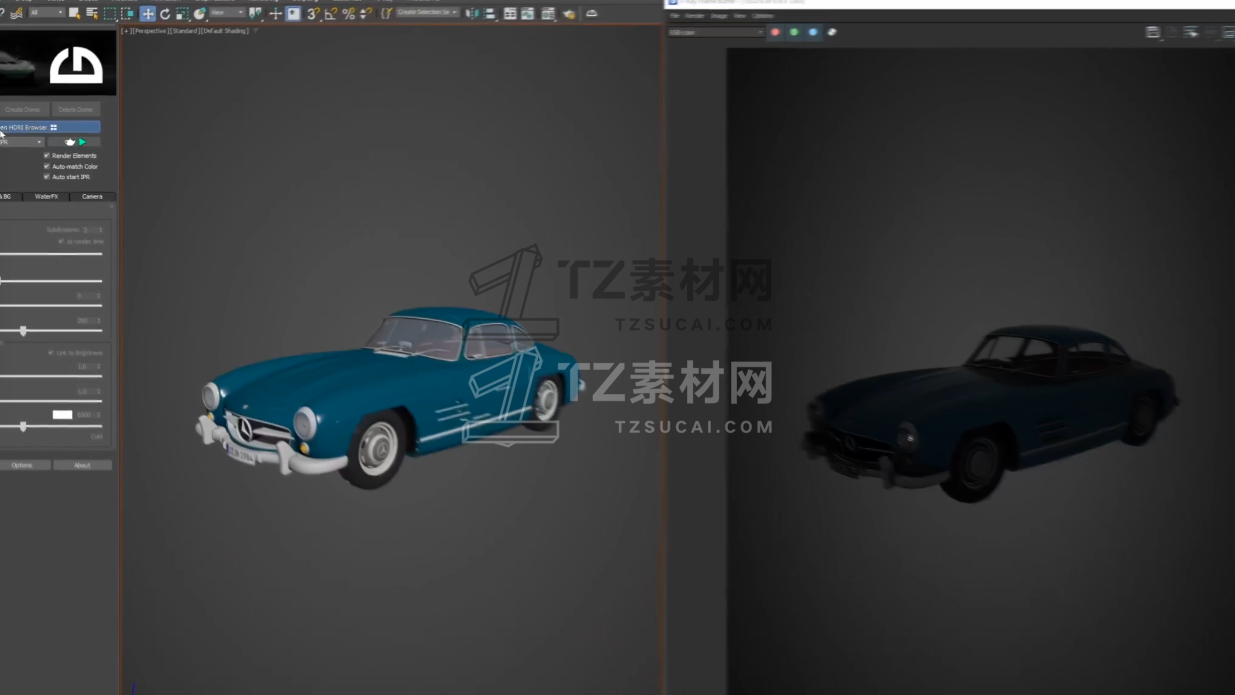Click the Use Pivot Point Center icon
The width and height of the screenshot is (1235, 695).
pos(256,13)
